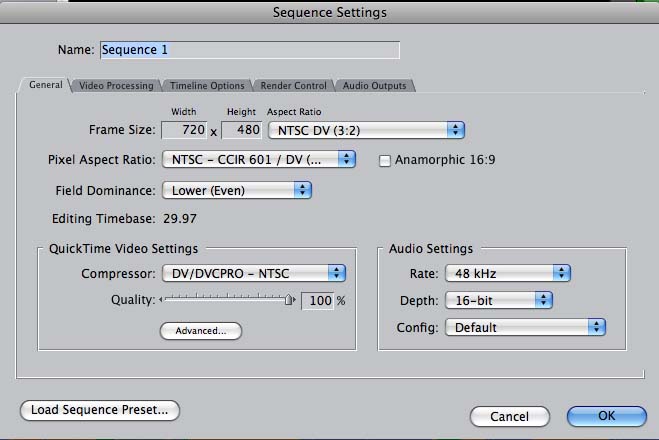Click the sequence Name text field

(249, 49)
